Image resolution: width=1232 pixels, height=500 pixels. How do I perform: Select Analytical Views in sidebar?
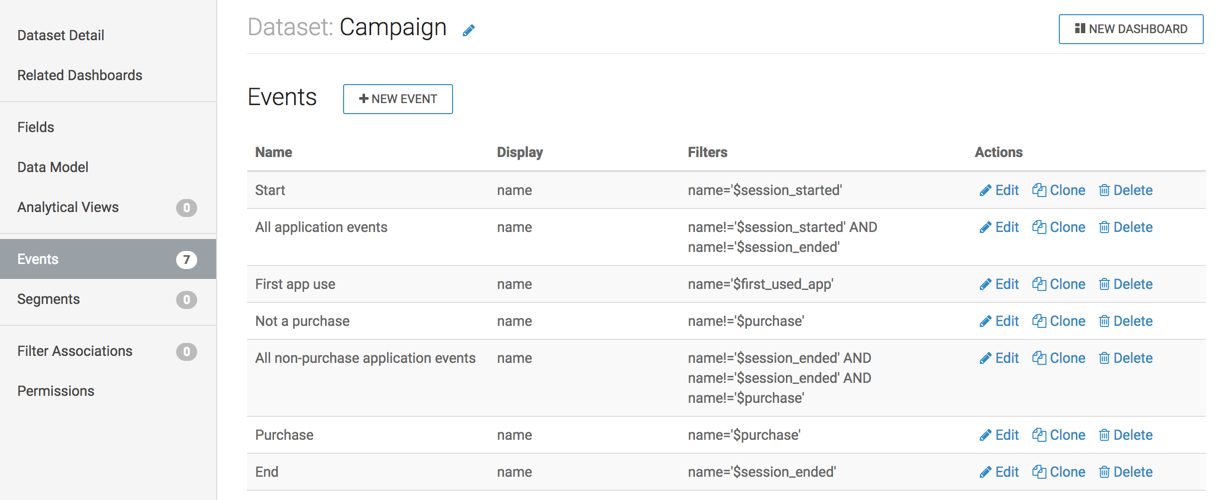pos(68,207)
